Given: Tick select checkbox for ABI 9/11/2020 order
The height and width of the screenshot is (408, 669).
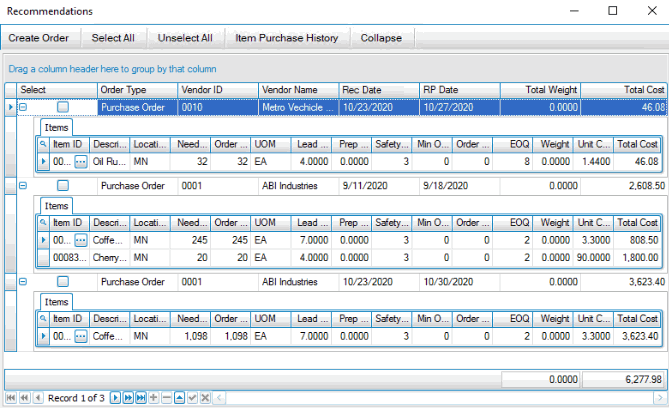Looking at the screenshot, I should [x=63, y=186].
